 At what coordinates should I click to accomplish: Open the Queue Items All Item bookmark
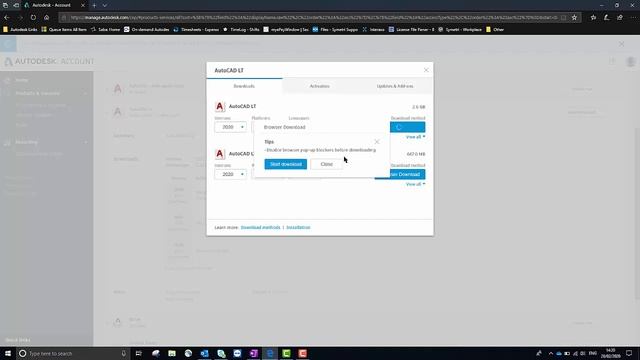64,29
